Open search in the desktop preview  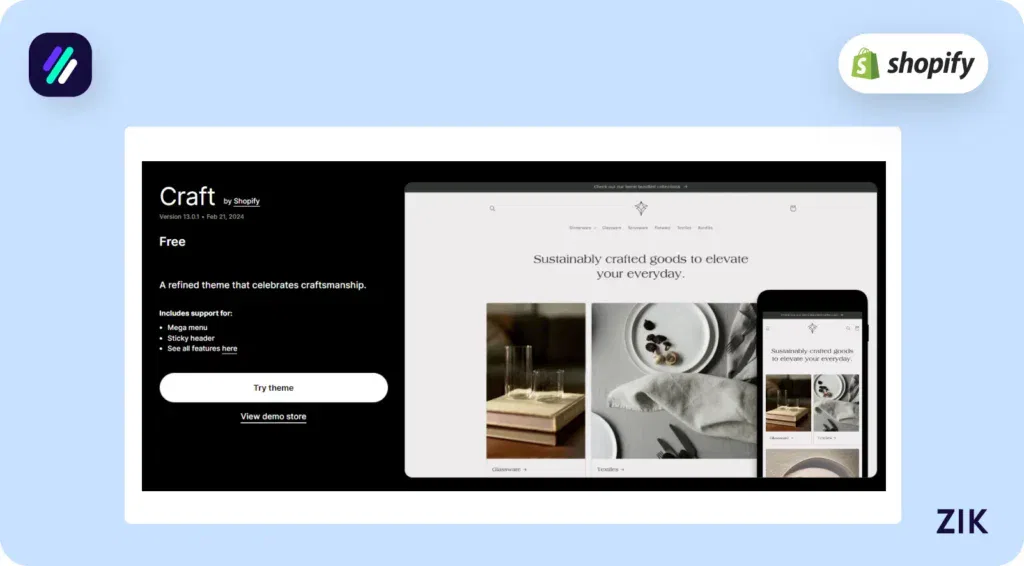(492, 209)
